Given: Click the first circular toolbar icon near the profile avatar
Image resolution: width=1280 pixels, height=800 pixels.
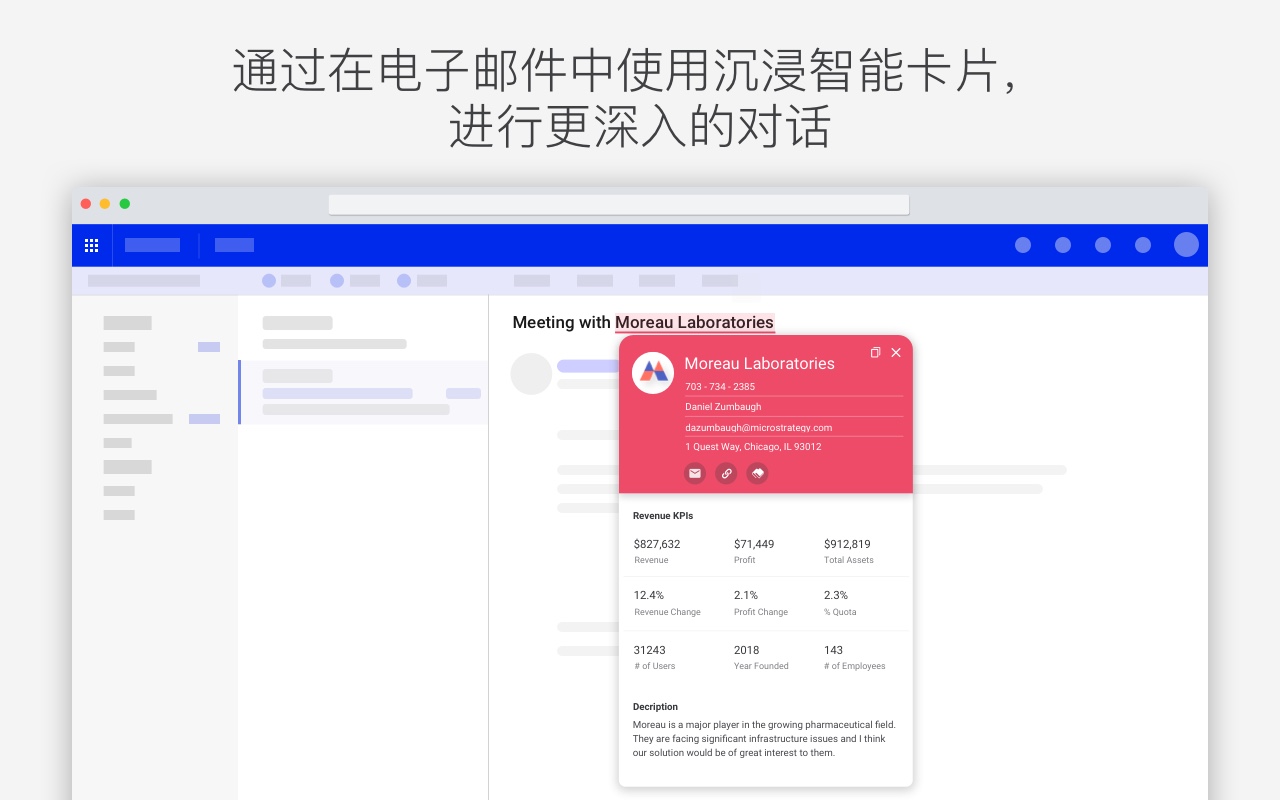Looking at the screenshot, I should coord(1023,244).
